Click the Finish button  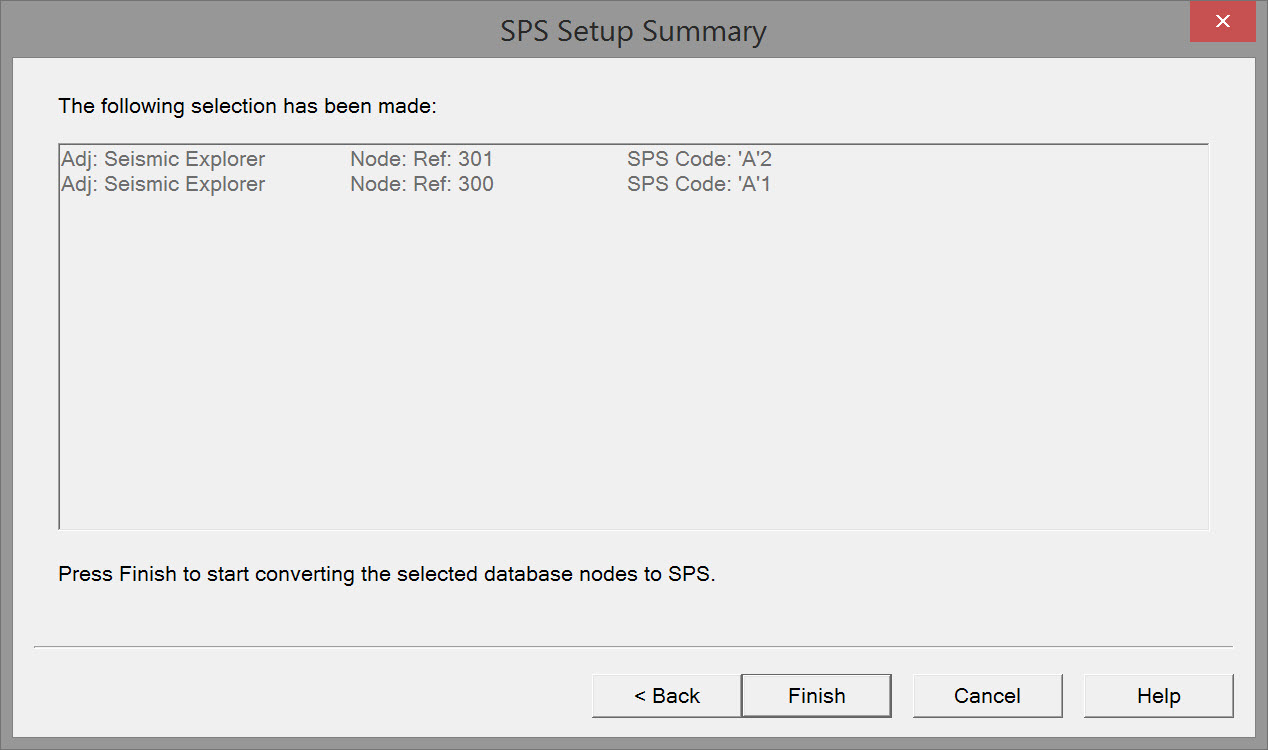pos(816,696)
